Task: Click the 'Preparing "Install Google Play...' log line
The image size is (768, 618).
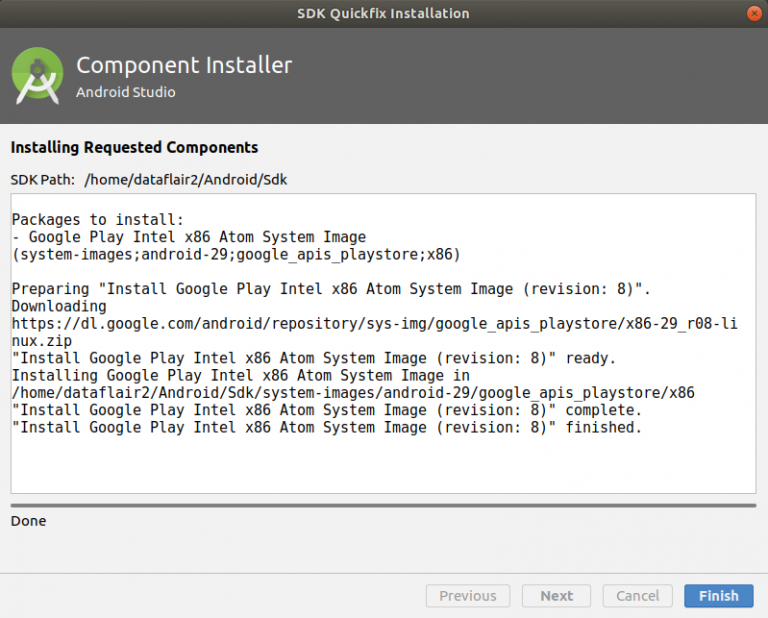Action: [331, 289]
